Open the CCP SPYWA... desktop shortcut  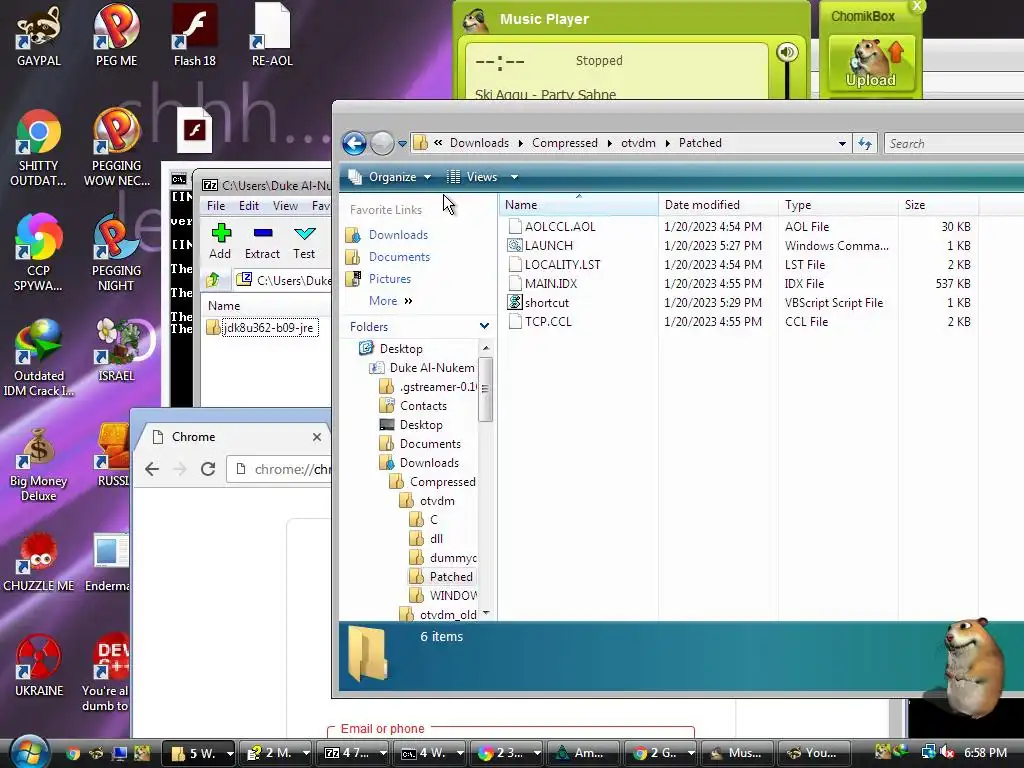(39, 253)
